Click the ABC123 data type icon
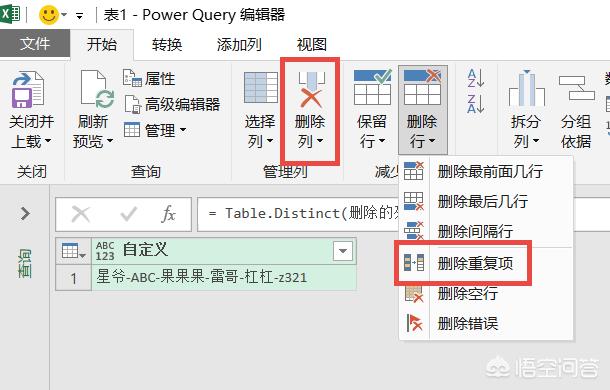 click(x=105, y=251)
